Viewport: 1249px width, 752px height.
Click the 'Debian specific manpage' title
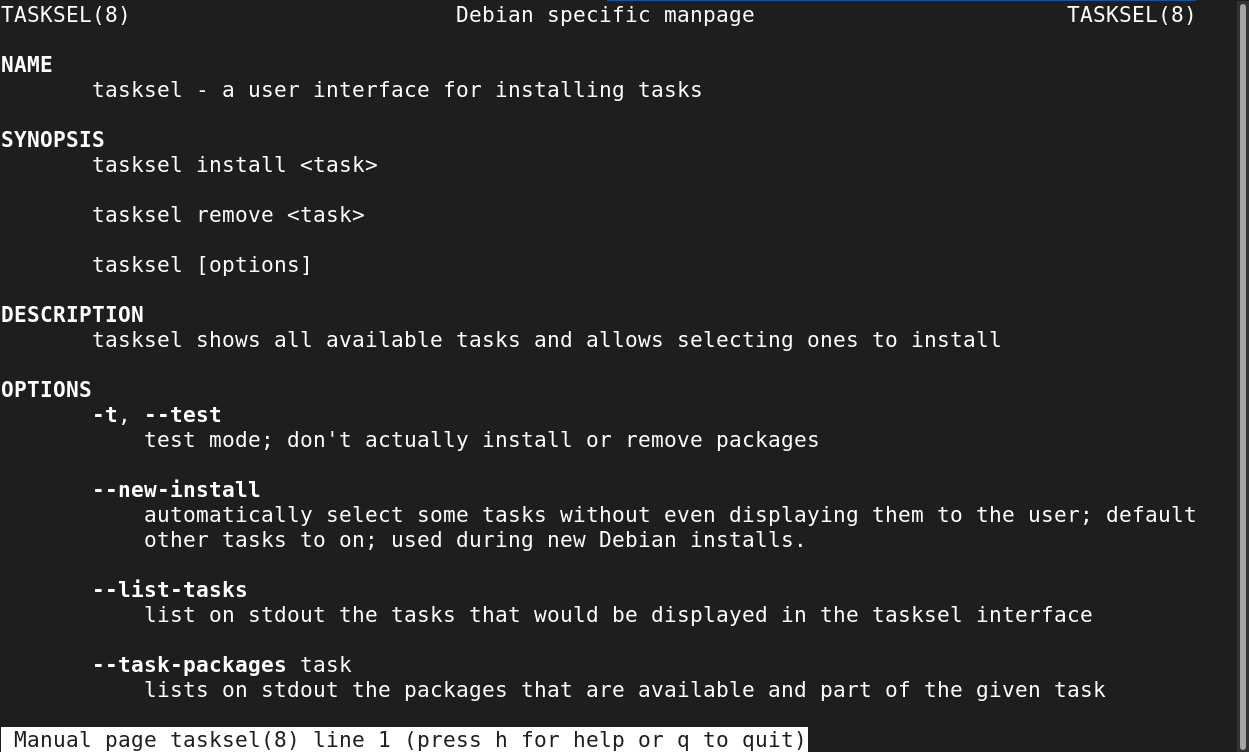click(x=605, y=15)
